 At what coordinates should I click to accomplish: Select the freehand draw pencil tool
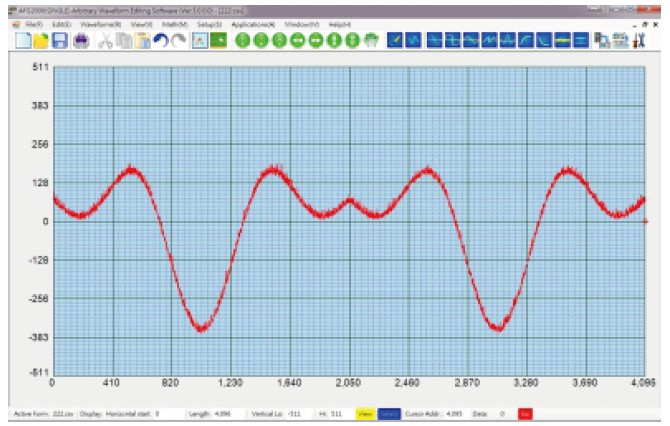pos(395,41)
